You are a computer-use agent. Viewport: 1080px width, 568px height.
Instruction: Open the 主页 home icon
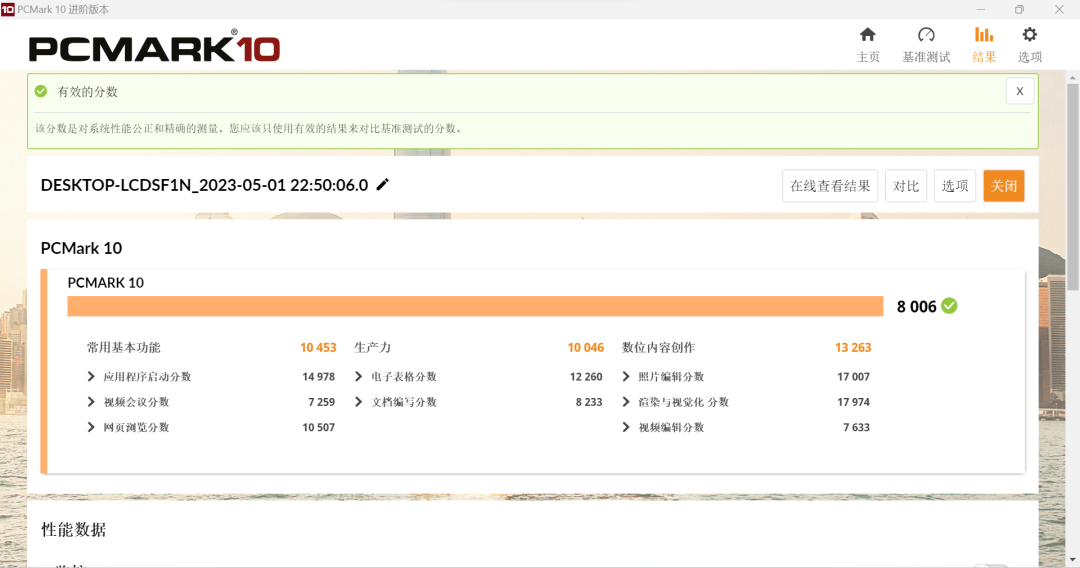(x=868, y=34)
